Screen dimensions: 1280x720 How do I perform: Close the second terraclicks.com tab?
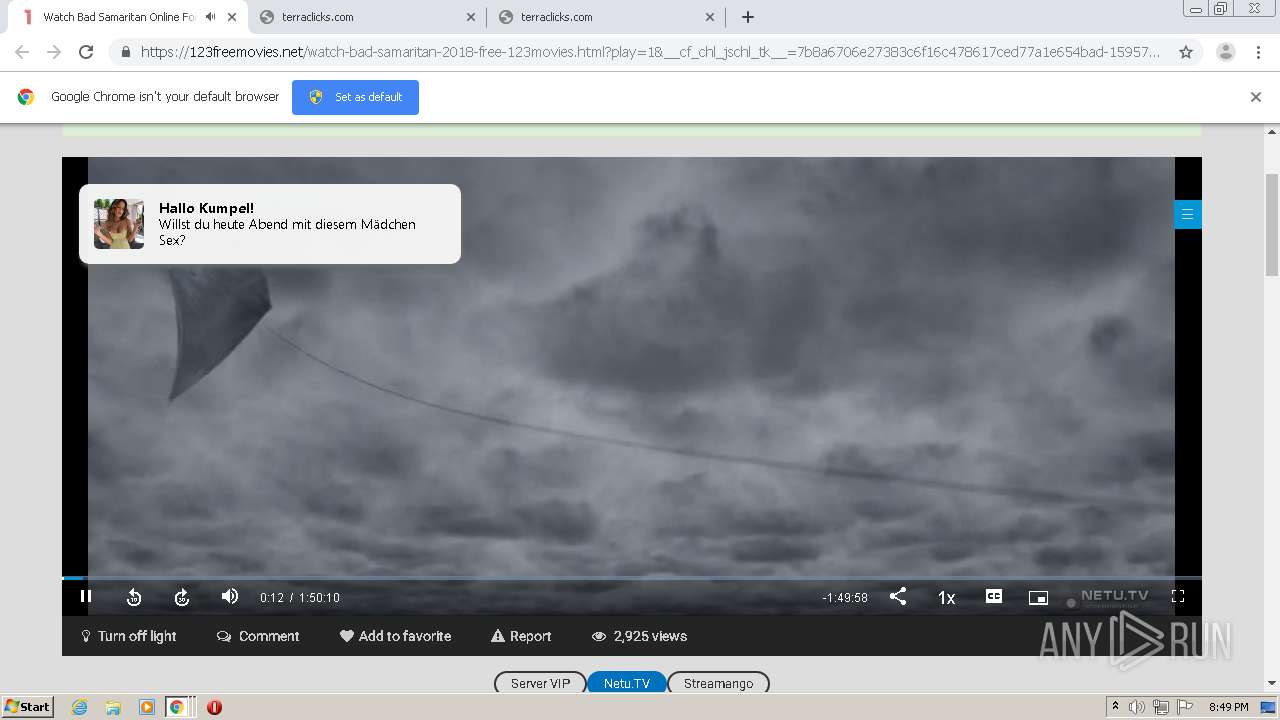coord(710,17)
